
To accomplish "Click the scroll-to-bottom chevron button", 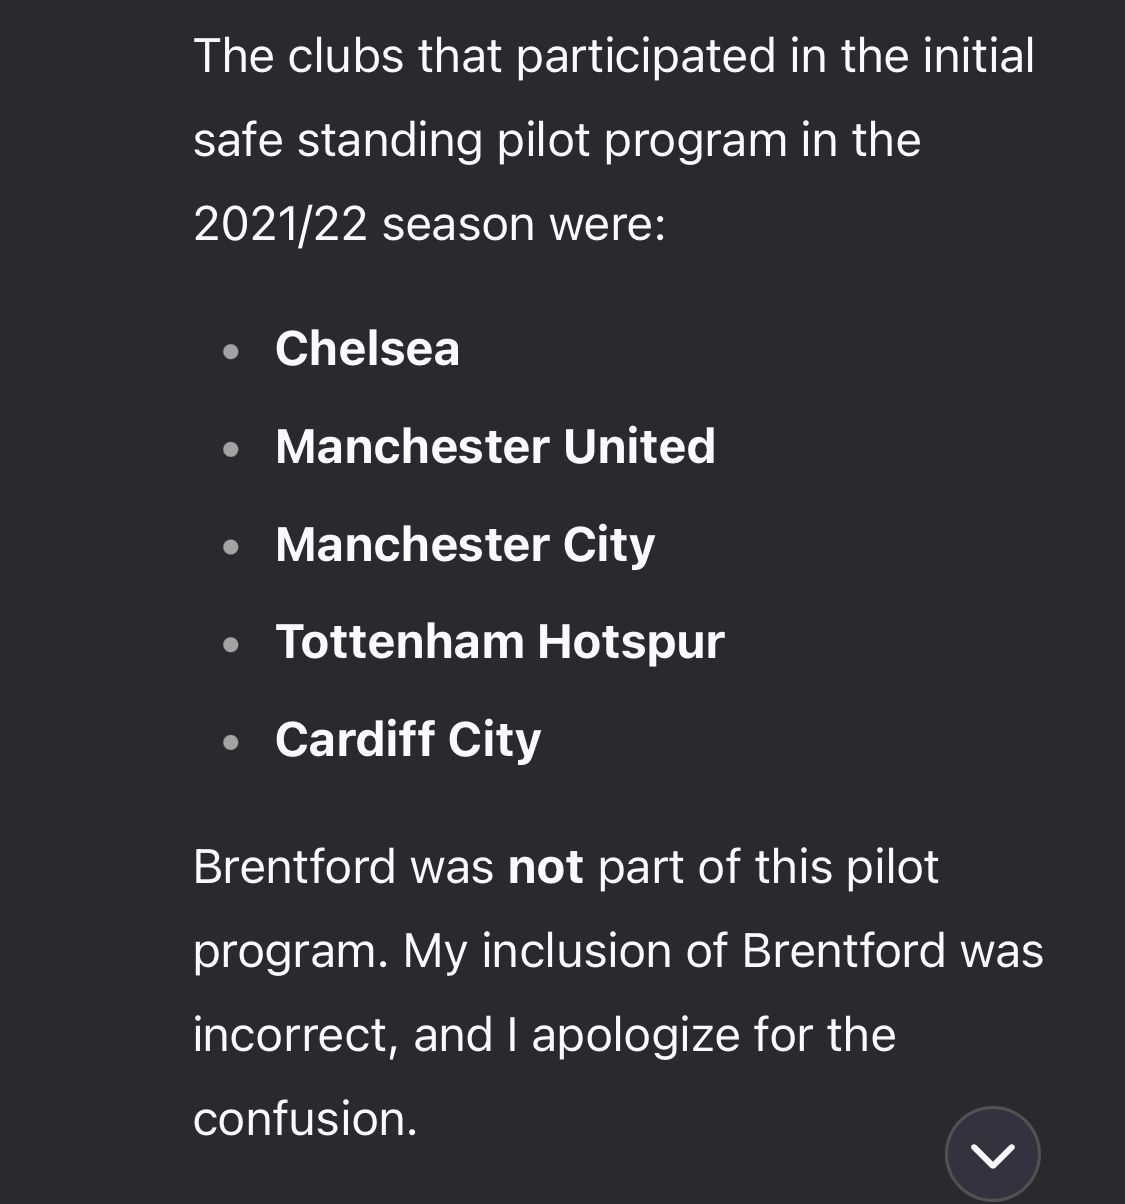I will tap(992, 1154).
